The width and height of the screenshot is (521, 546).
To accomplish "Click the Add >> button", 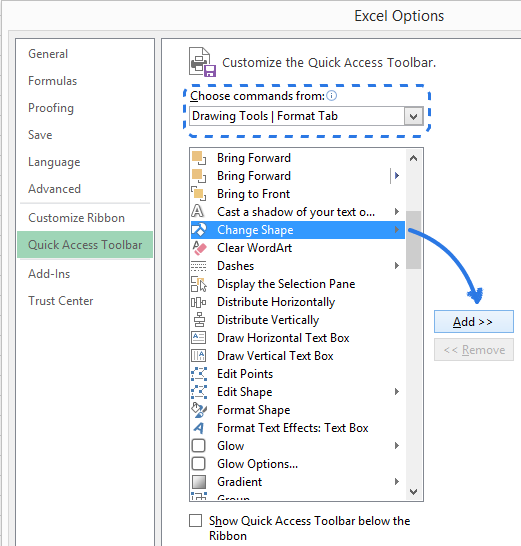I will pyautogui.click(x=474, y=322).
